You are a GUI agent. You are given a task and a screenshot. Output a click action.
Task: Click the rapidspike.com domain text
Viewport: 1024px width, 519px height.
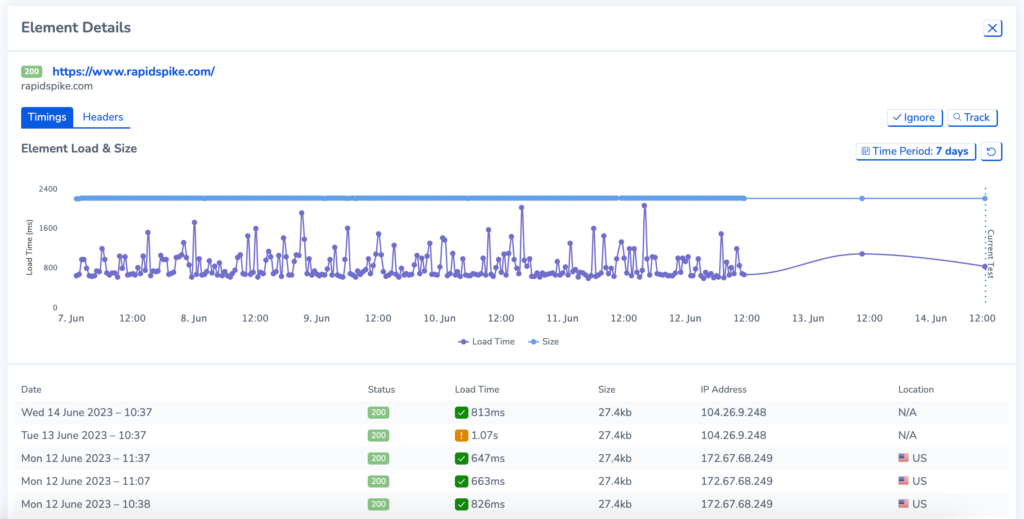tap(57, 86)
